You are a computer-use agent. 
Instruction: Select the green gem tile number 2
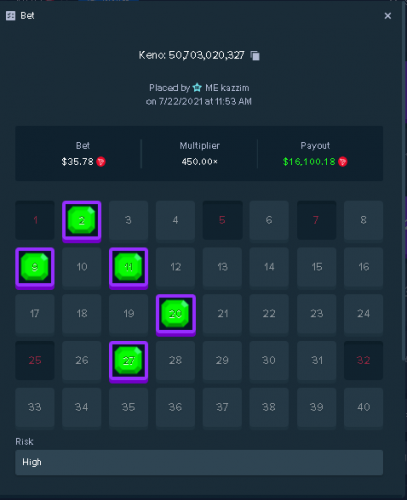82,221
